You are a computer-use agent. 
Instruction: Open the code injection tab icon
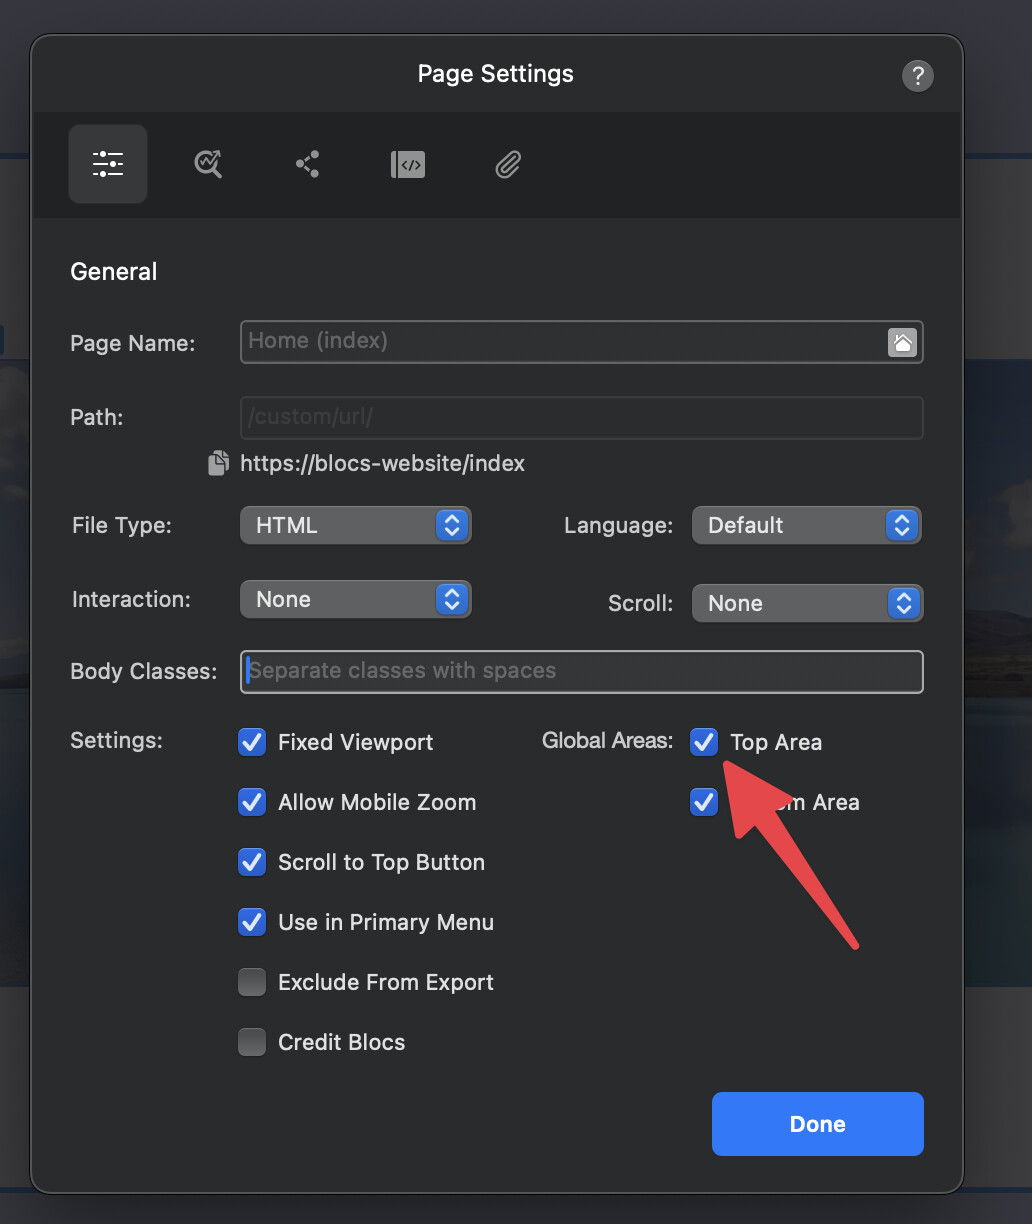click(x=408, y=164)
